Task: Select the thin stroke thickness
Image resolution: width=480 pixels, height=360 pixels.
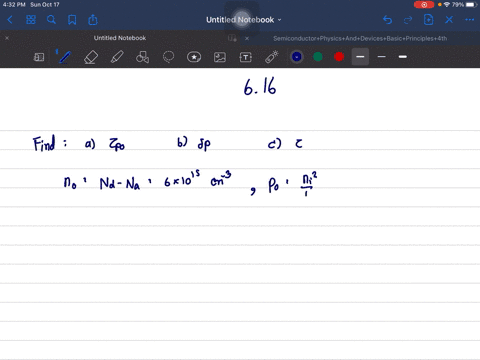Action: pyautogui.click(x=381, y=57)
